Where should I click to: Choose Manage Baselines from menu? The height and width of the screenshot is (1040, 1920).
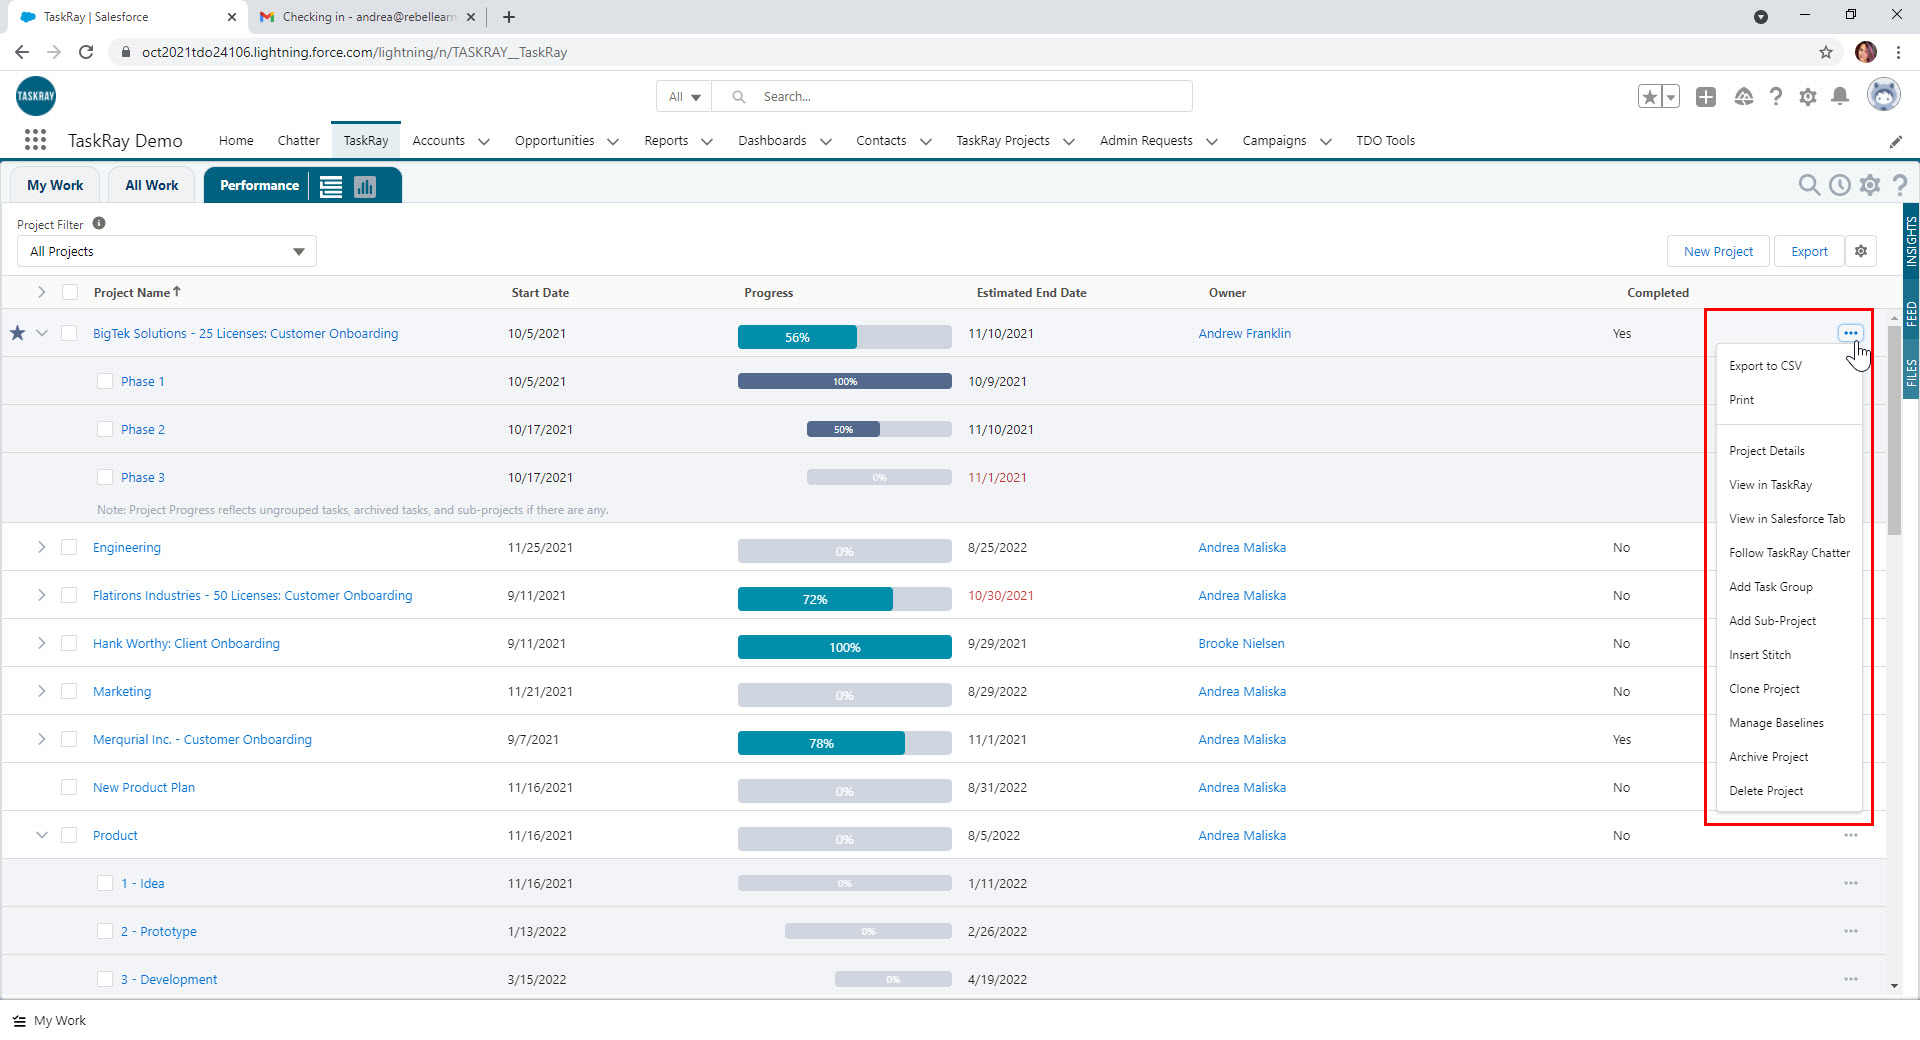click(1776, 723)
